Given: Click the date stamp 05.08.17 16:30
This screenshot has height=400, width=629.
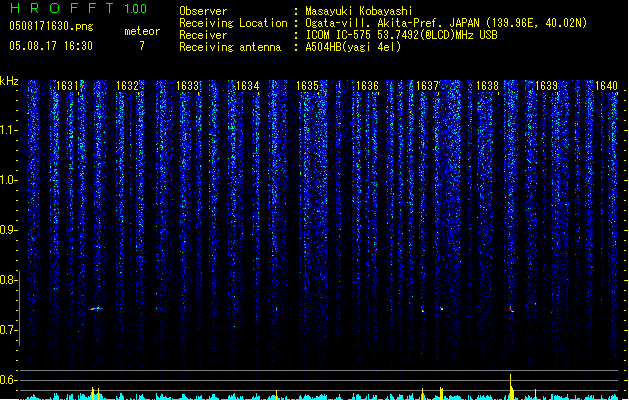Looking at the screenshot, I should (x=51, y=46).
